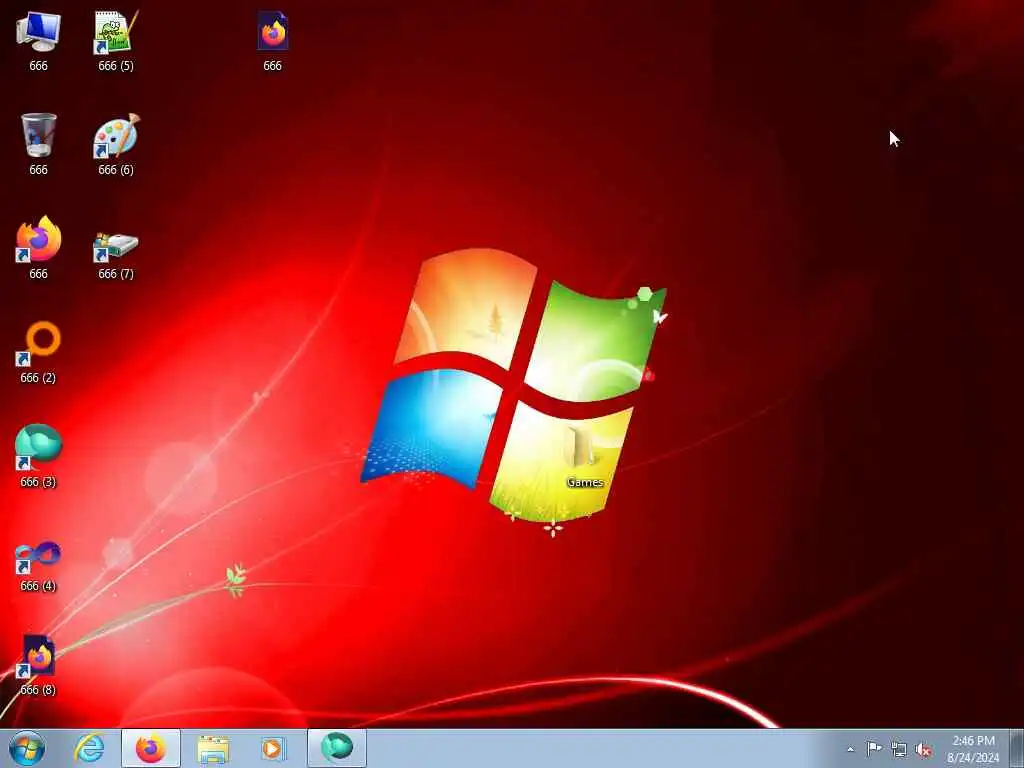Select the orange ring shortcut 666 (2)
Viewport: 1024px width, 768px height.
coord(39,352)
